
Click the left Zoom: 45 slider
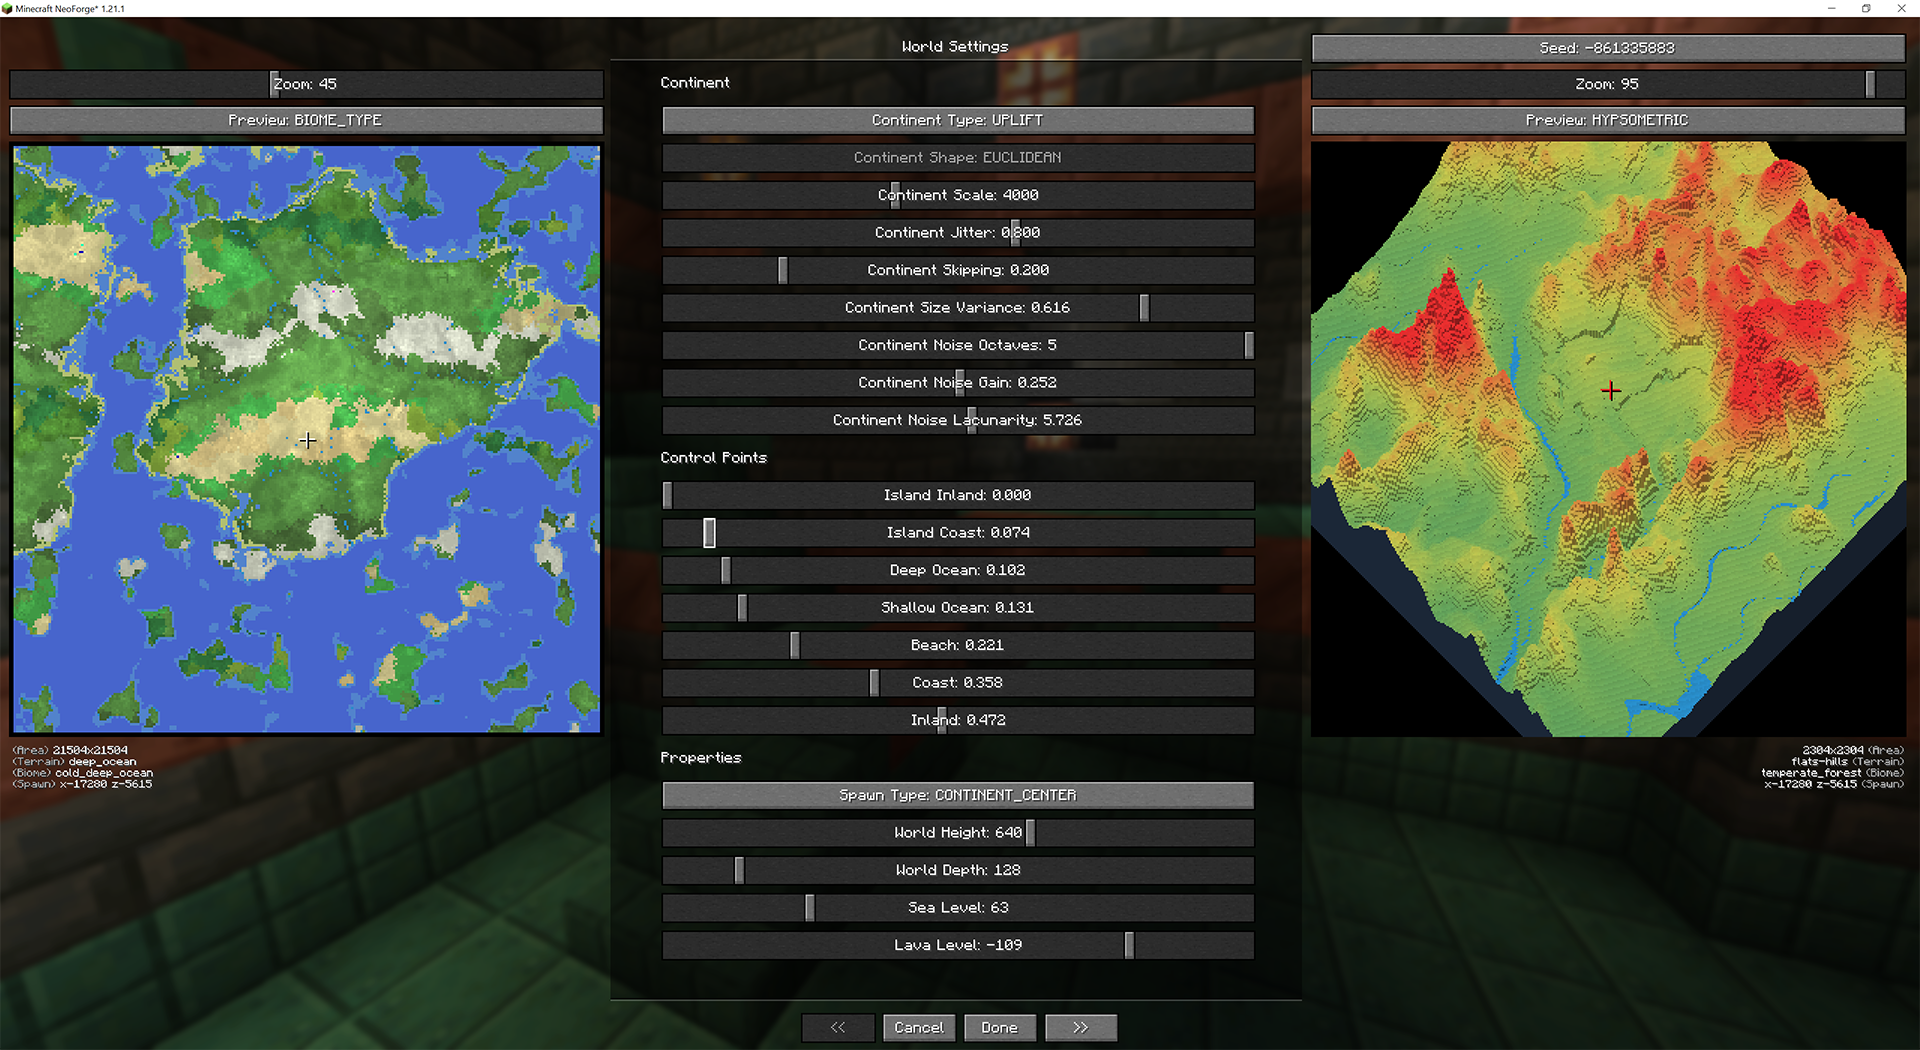click(x=306, y=84)
